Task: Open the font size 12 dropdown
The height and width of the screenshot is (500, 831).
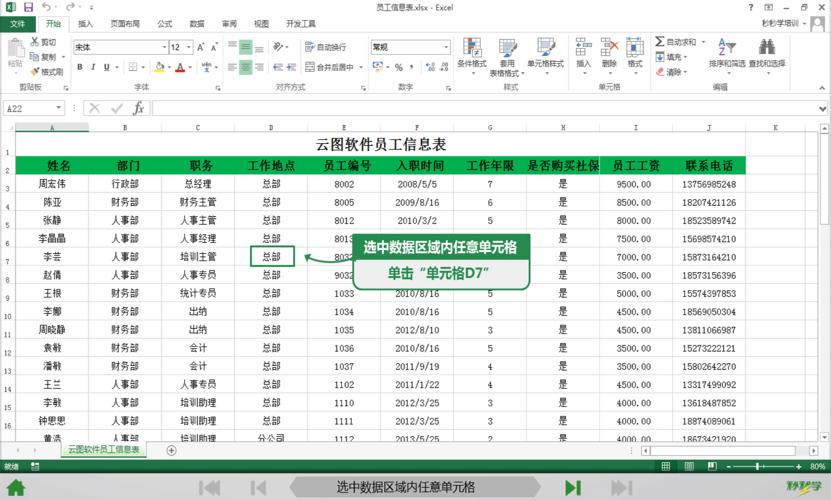Action: point(189,47)
